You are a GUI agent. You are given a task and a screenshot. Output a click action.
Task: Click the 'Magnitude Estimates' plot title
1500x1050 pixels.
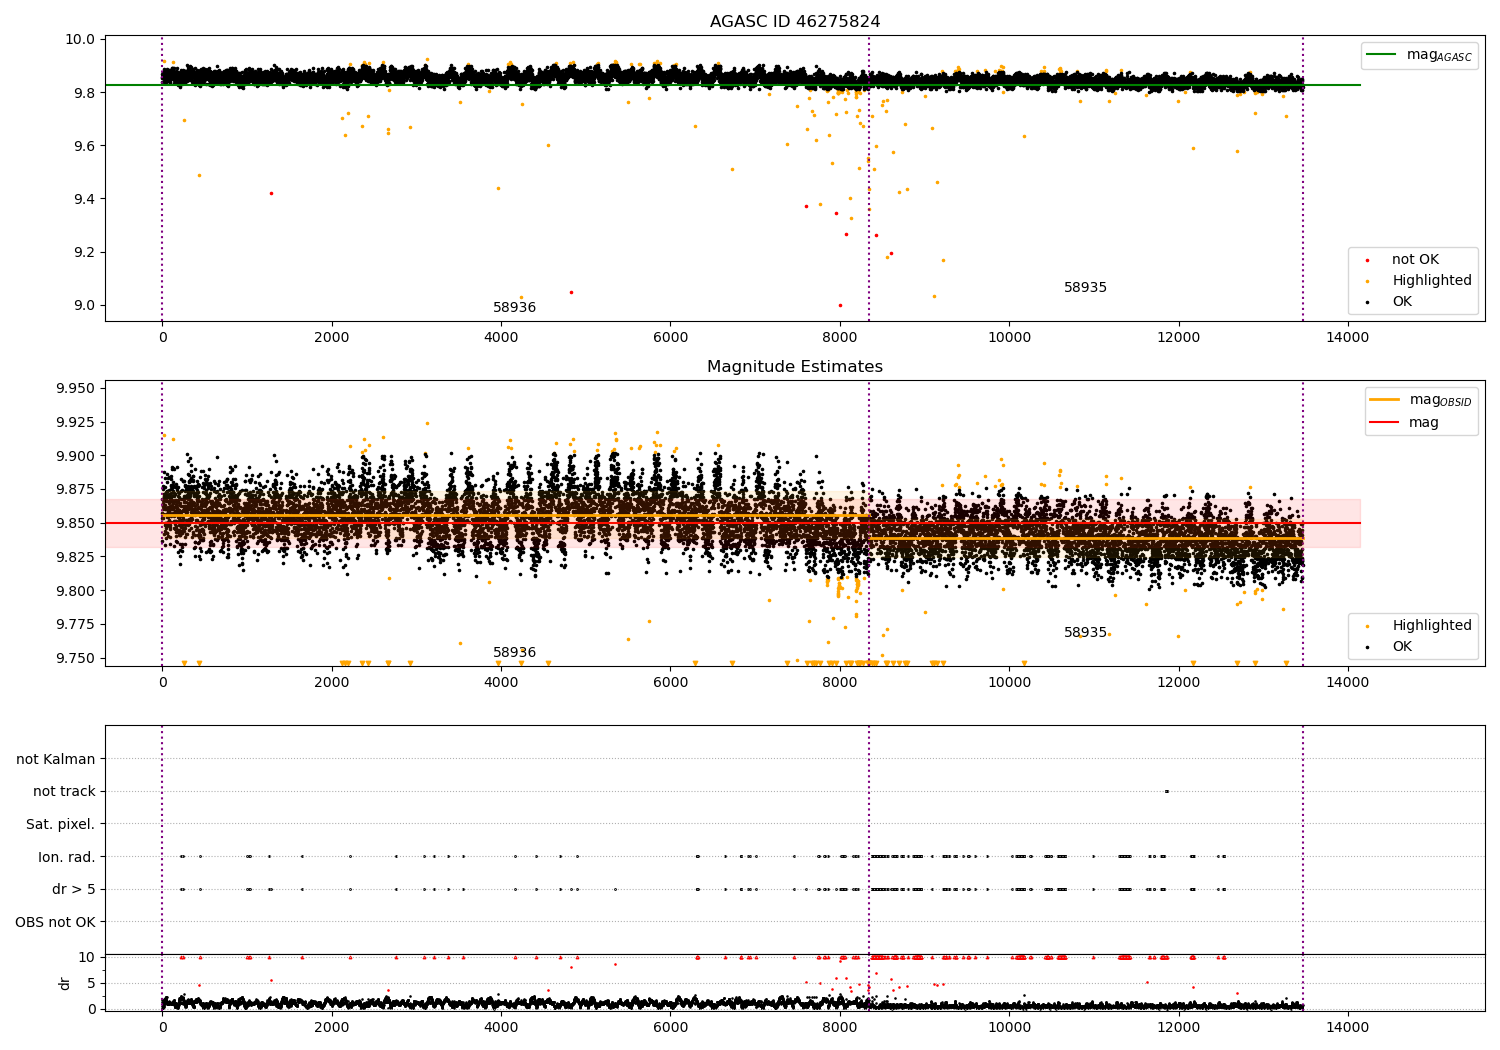(795, 367)
